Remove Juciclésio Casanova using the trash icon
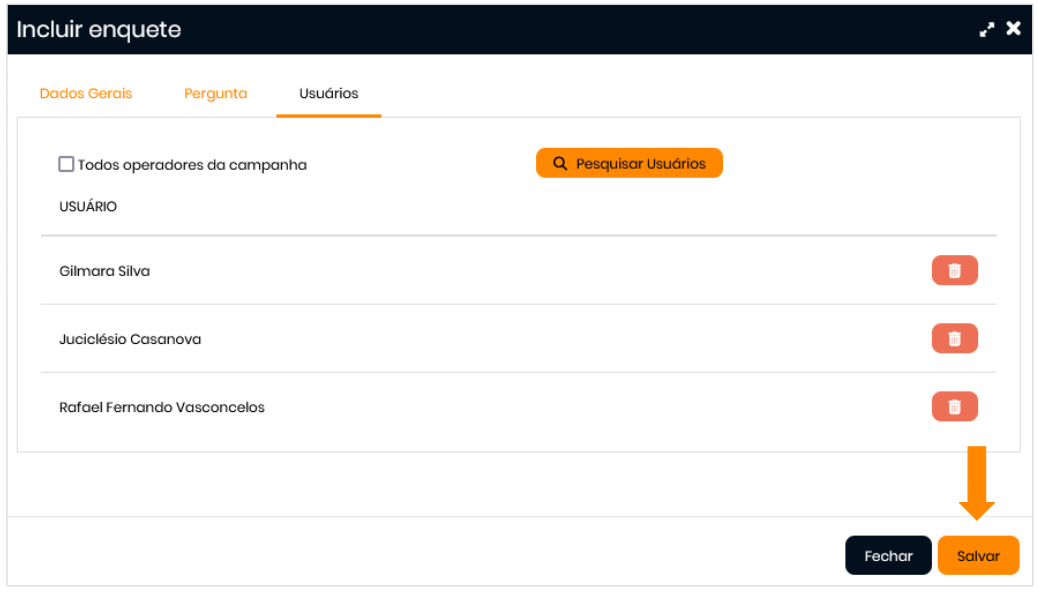The image size is (1038, 593). pos(954,339)
